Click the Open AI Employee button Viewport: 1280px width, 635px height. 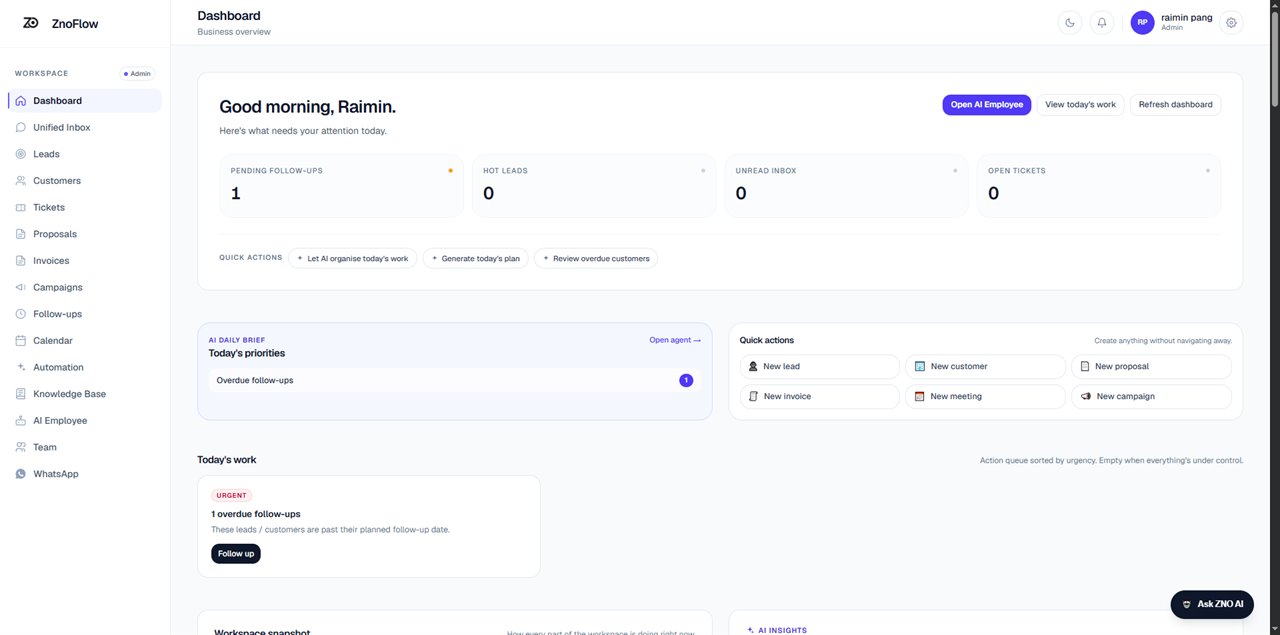click(x=986, y=104)
